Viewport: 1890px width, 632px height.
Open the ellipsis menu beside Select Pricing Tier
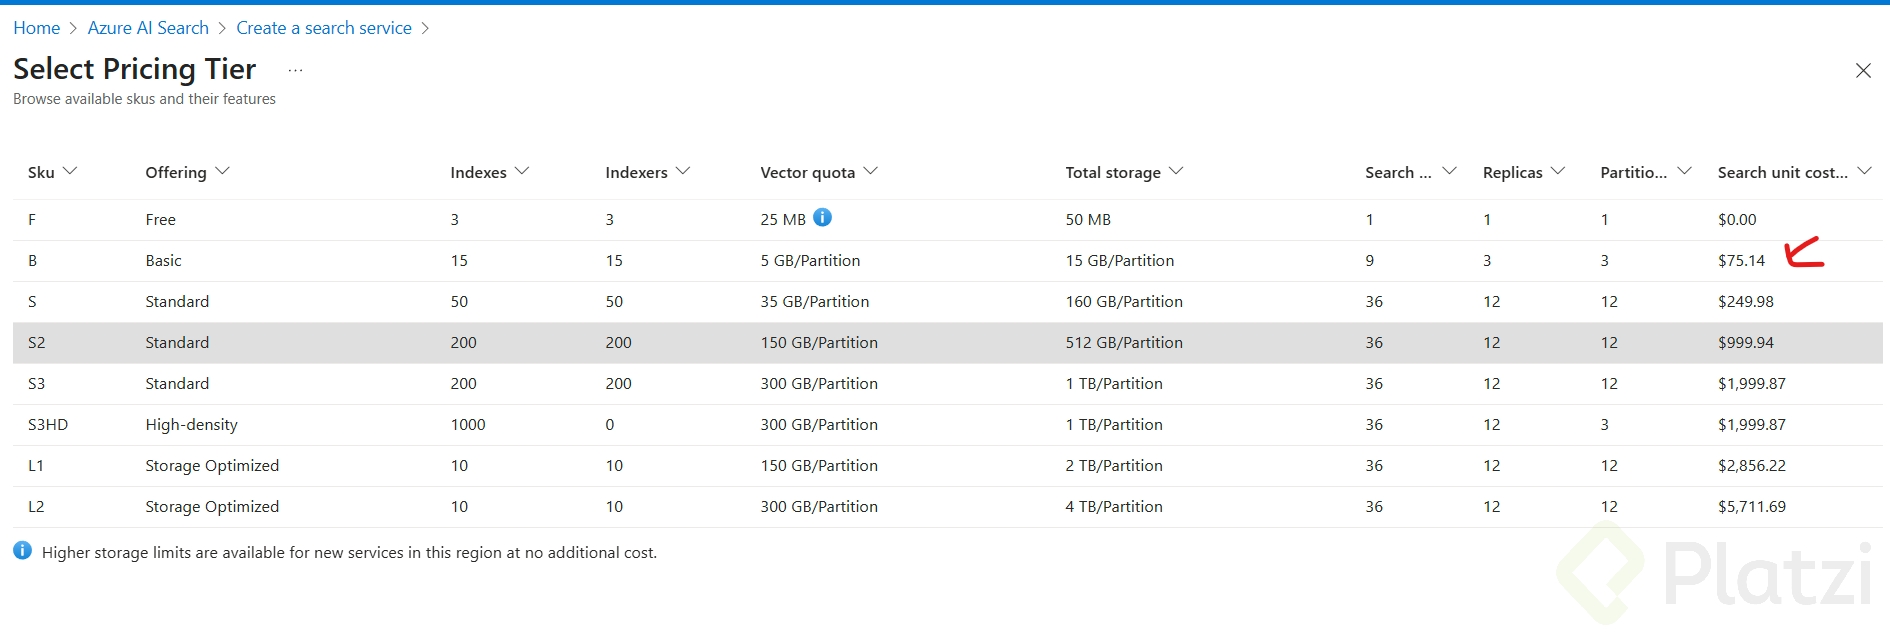pos(295,70)
